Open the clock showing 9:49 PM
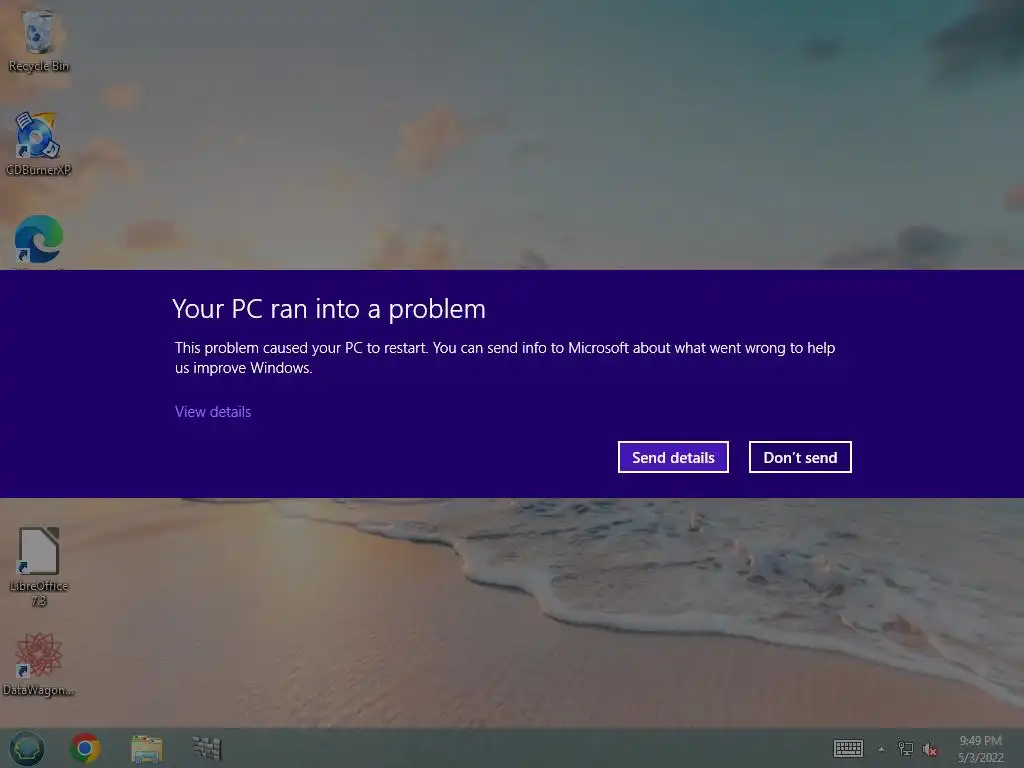Image resolution: width=1024 pixels, height=768 pixels. (x=980, y=749)
